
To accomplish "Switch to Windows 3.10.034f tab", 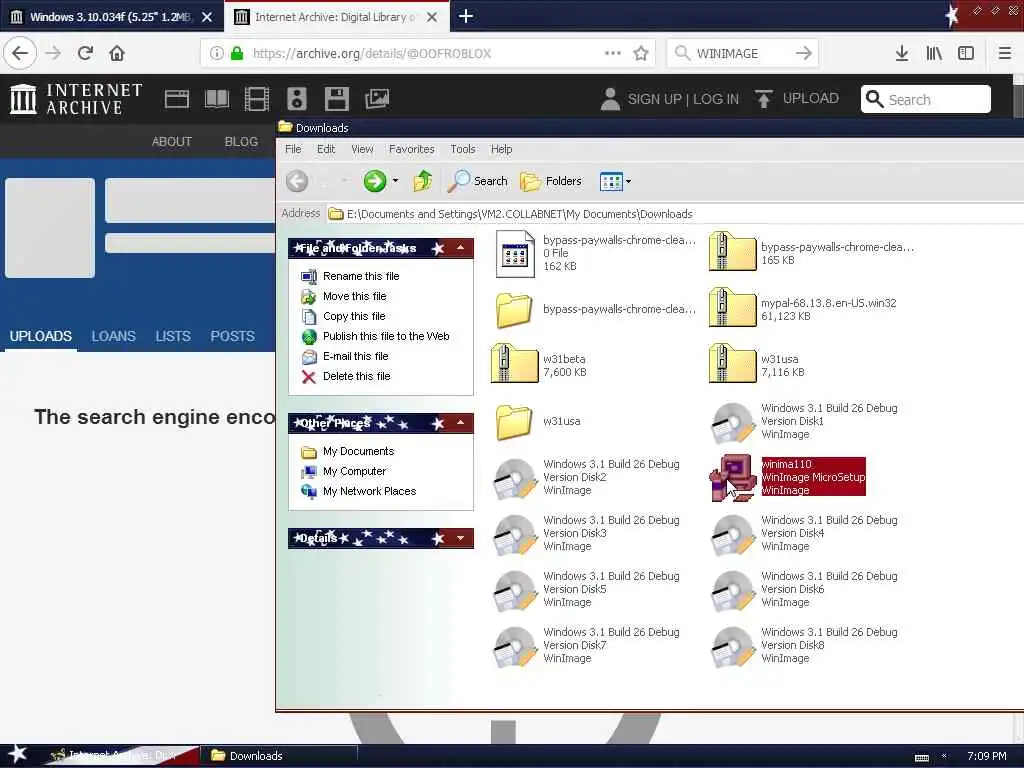I will 112,17.
